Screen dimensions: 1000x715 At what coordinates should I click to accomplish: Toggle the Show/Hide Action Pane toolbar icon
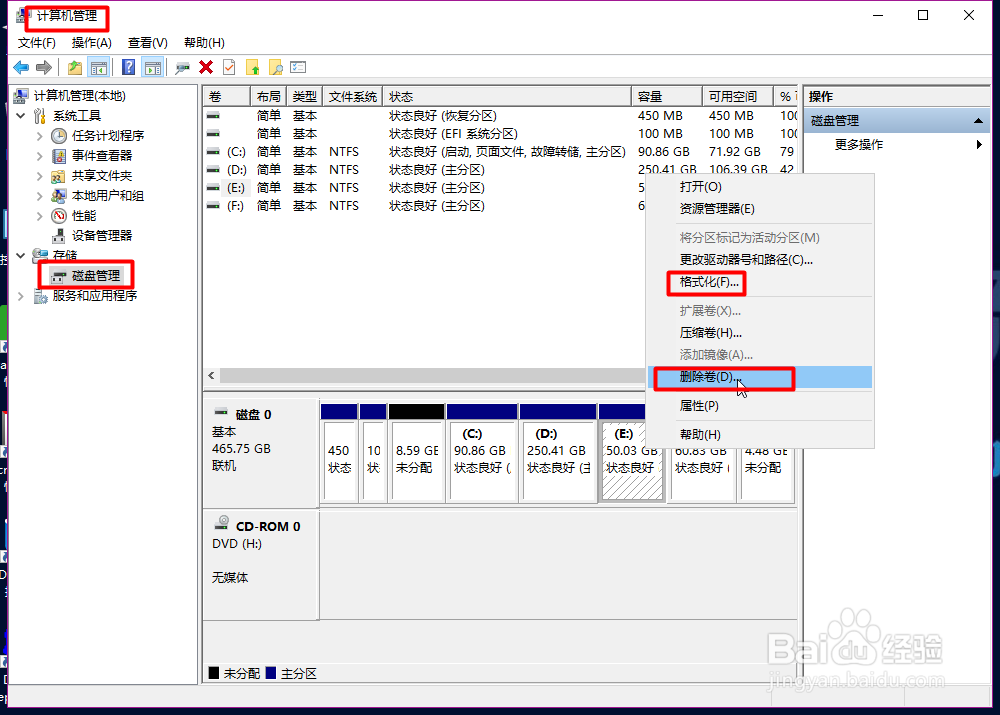pyautogui.click(x=153, y=67)
